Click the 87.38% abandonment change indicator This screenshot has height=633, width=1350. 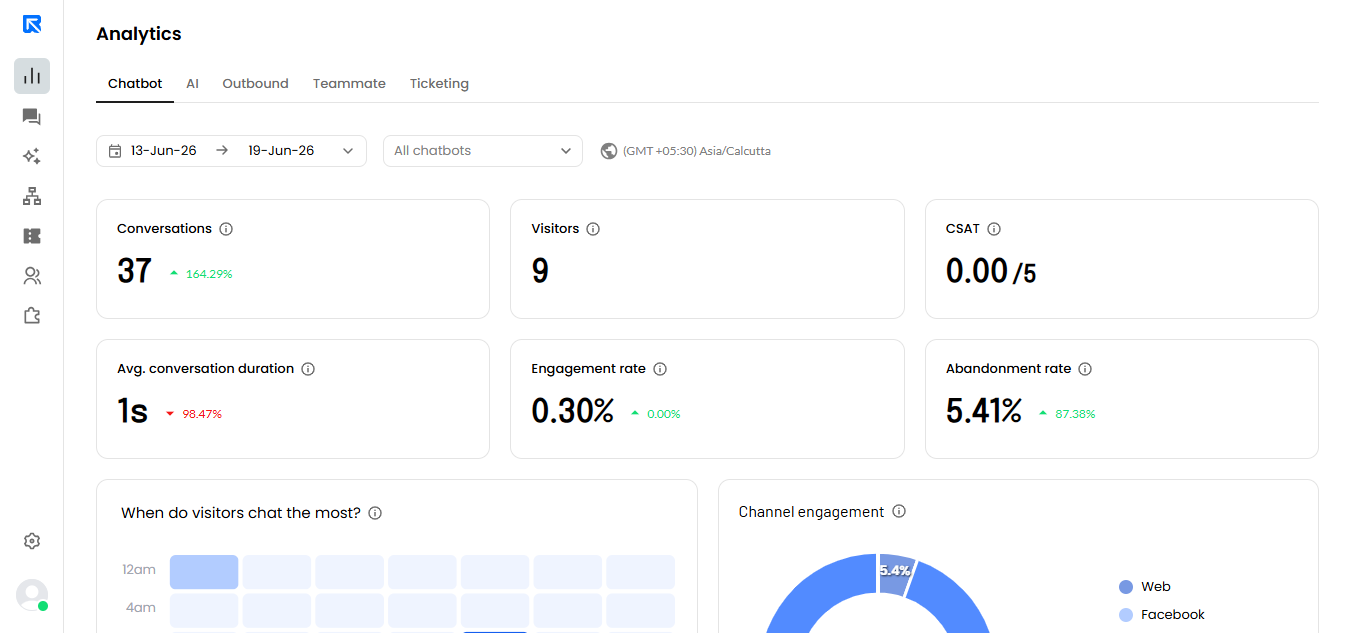pos(1067,414)
